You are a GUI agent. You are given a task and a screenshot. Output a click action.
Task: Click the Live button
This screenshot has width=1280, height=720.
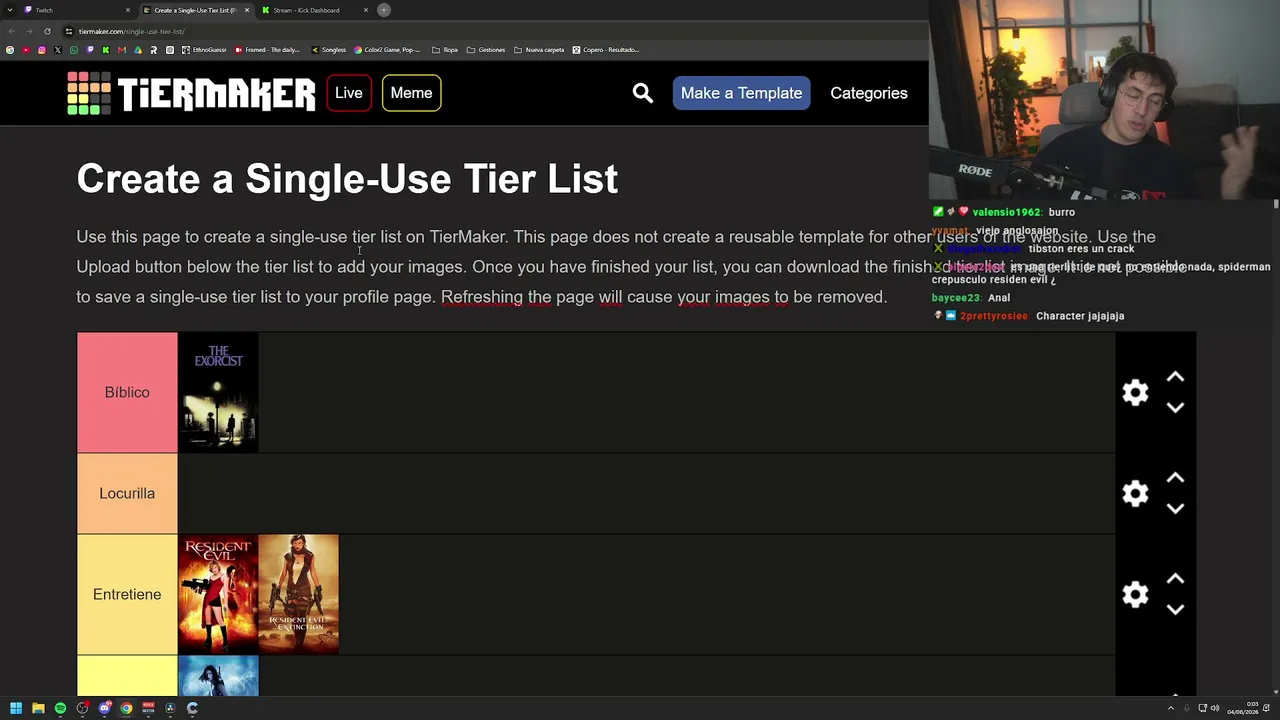[x=349, y=93]
